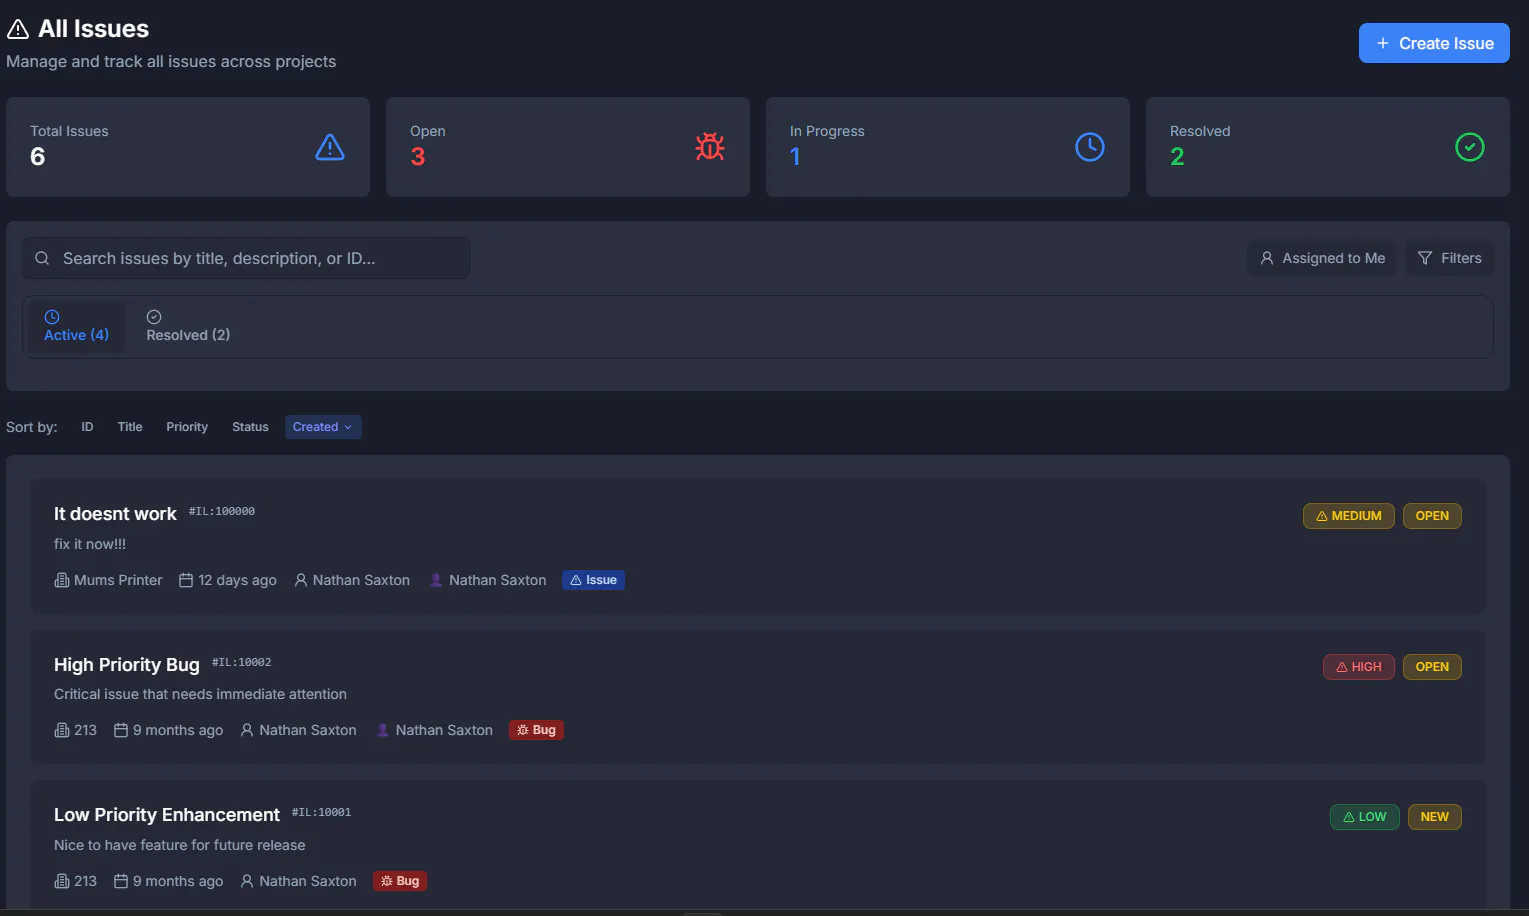This screenshot has height=916, width=1529.
Task: Click the green checkmark icon in Resolved card
Action: (x=1470, y=147)
